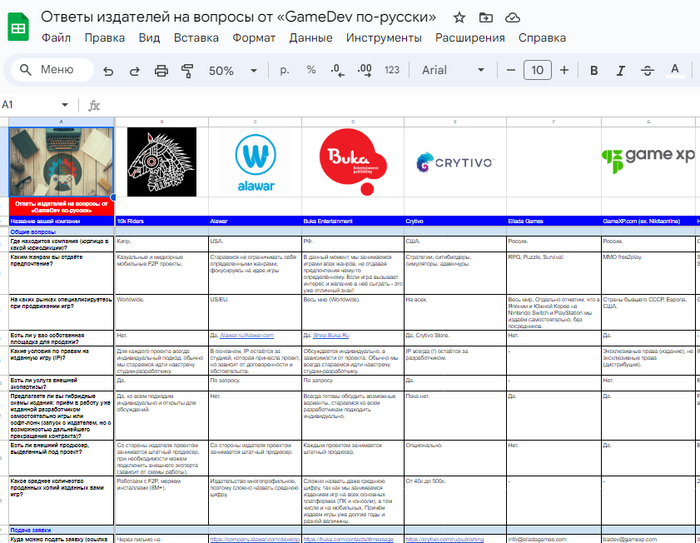Click the Google Sheets home icon

coord(18,27)
